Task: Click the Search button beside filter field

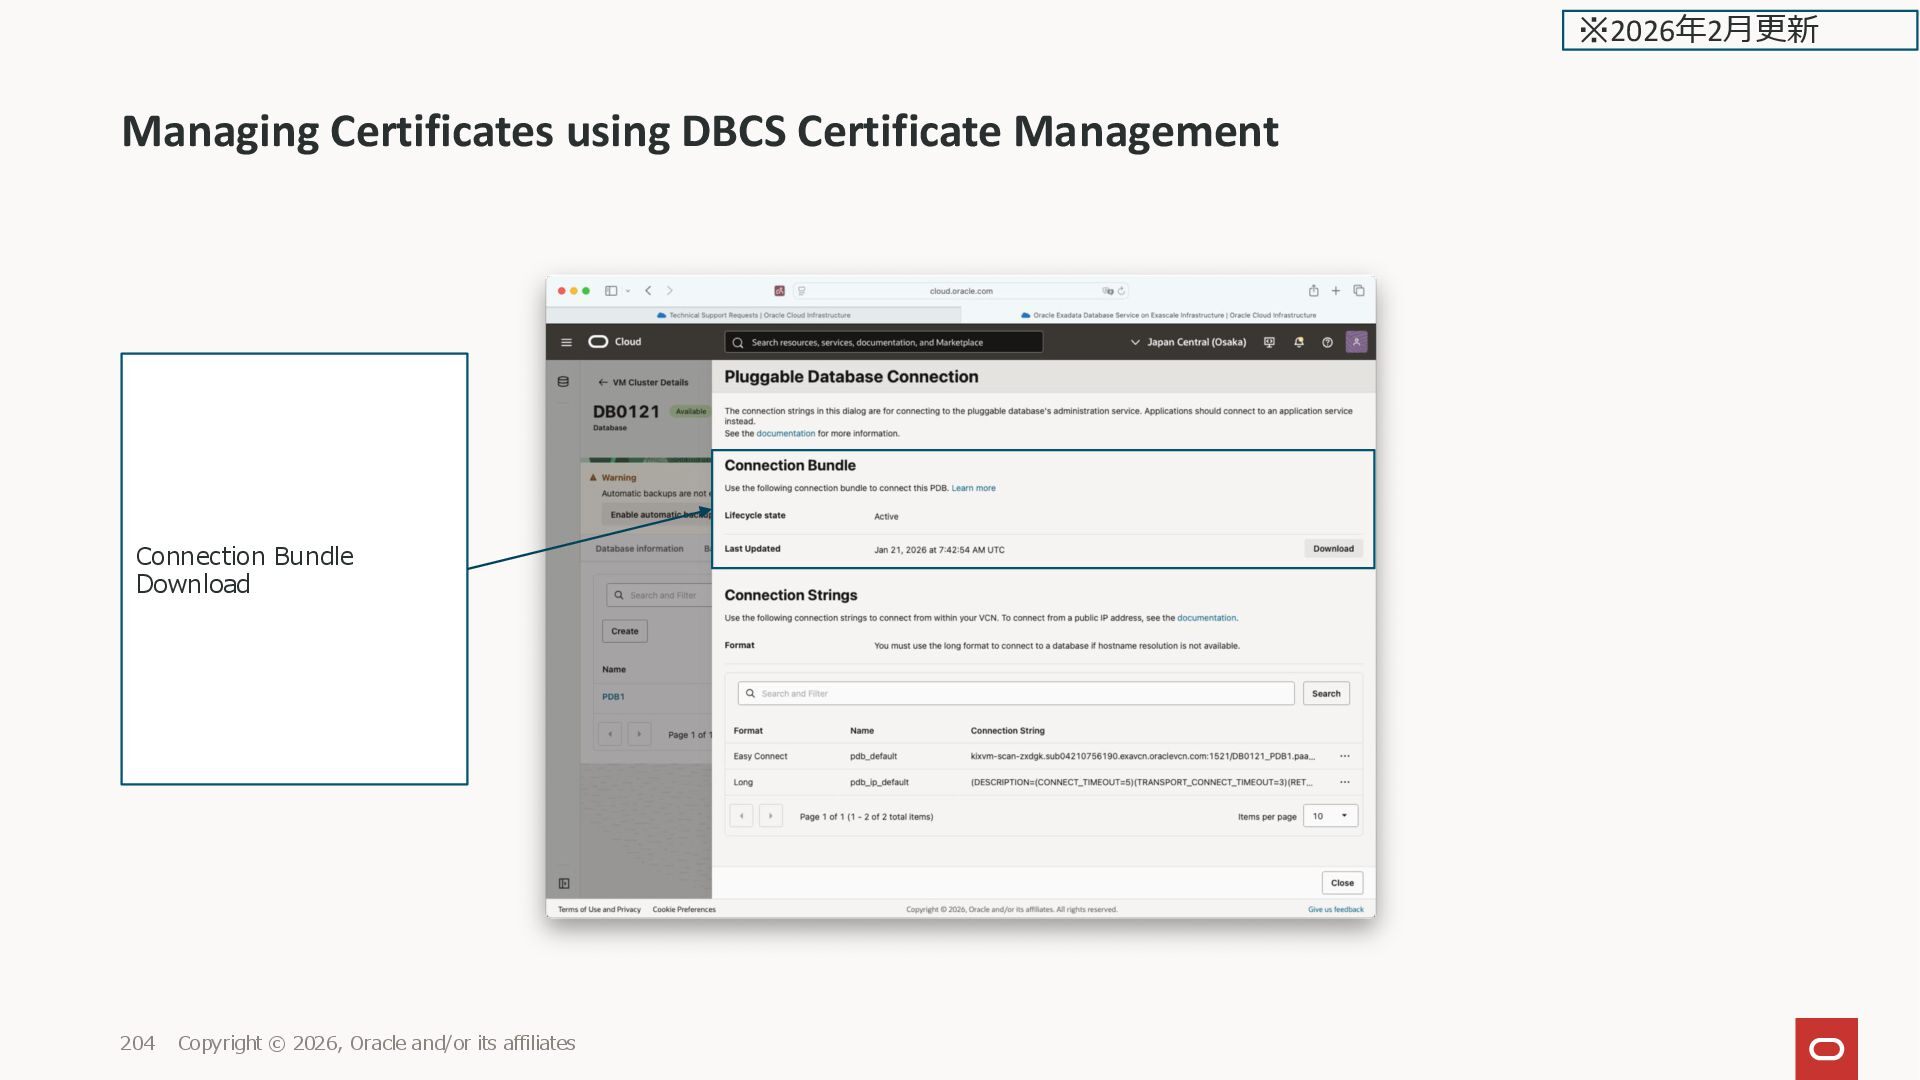Action: coord(1326,693)
